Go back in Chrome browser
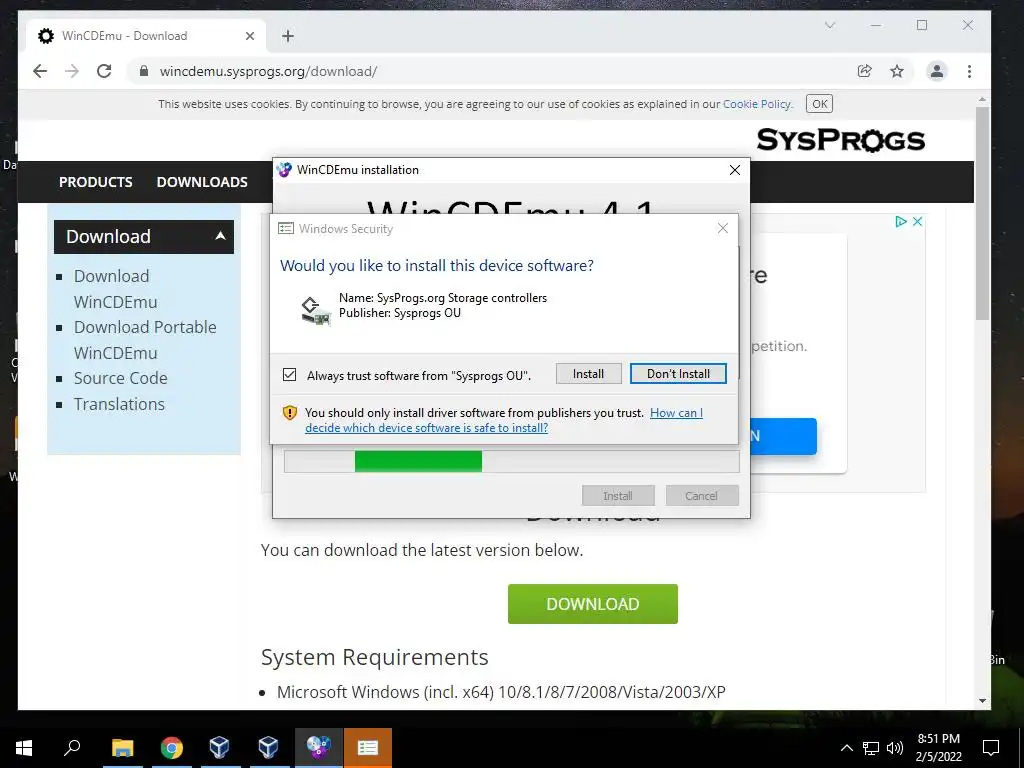The height and width of the screenshot is (768, 1024). (40, 71)
